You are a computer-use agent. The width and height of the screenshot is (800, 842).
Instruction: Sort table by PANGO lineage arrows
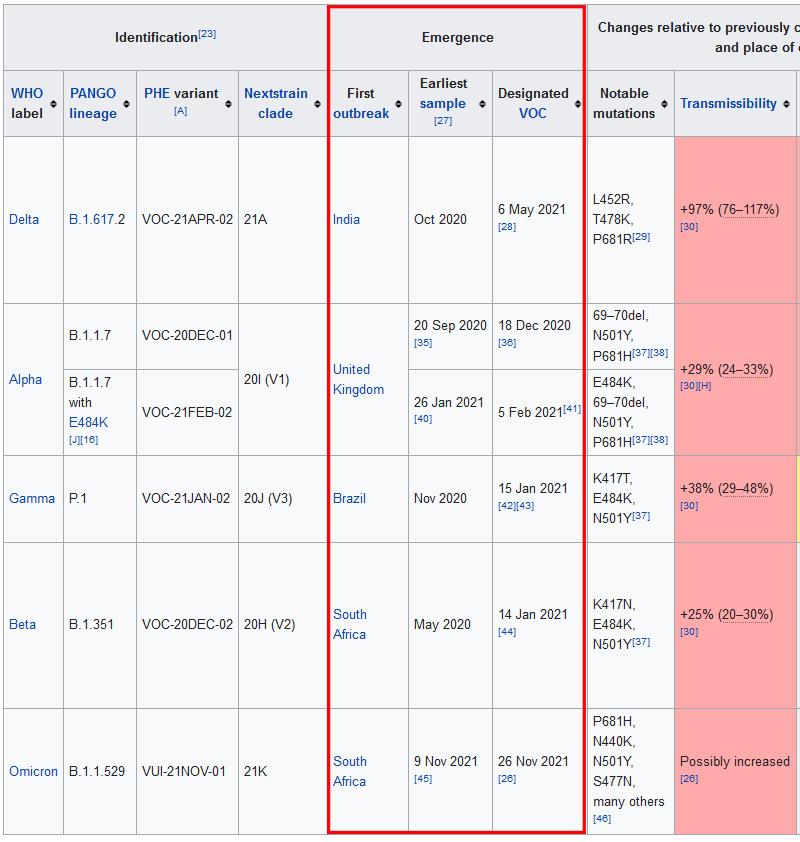click(x=126, y=104)
